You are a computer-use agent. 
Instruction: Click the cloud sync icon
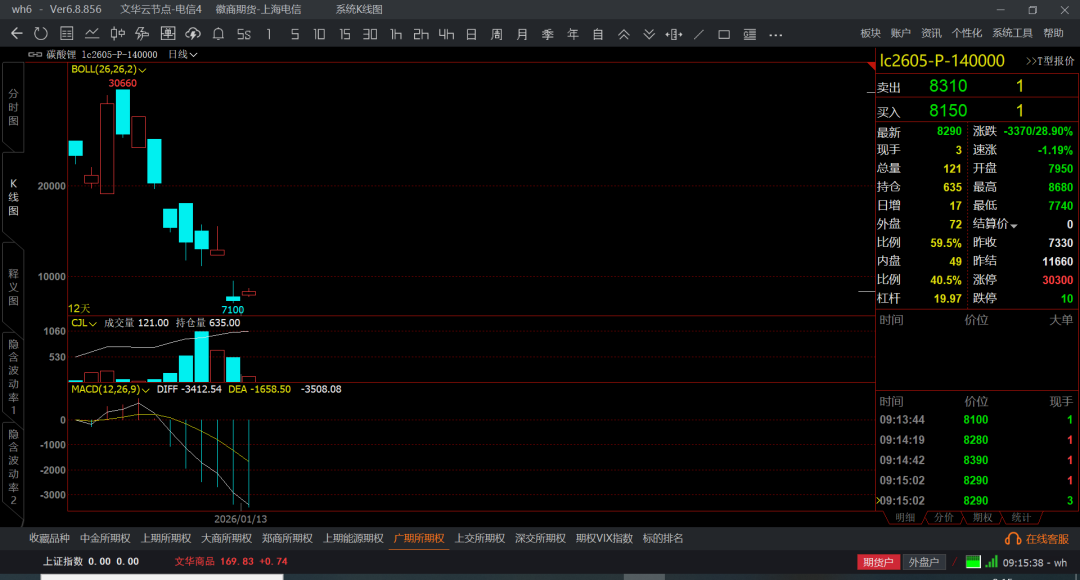(x=193, y=34)
